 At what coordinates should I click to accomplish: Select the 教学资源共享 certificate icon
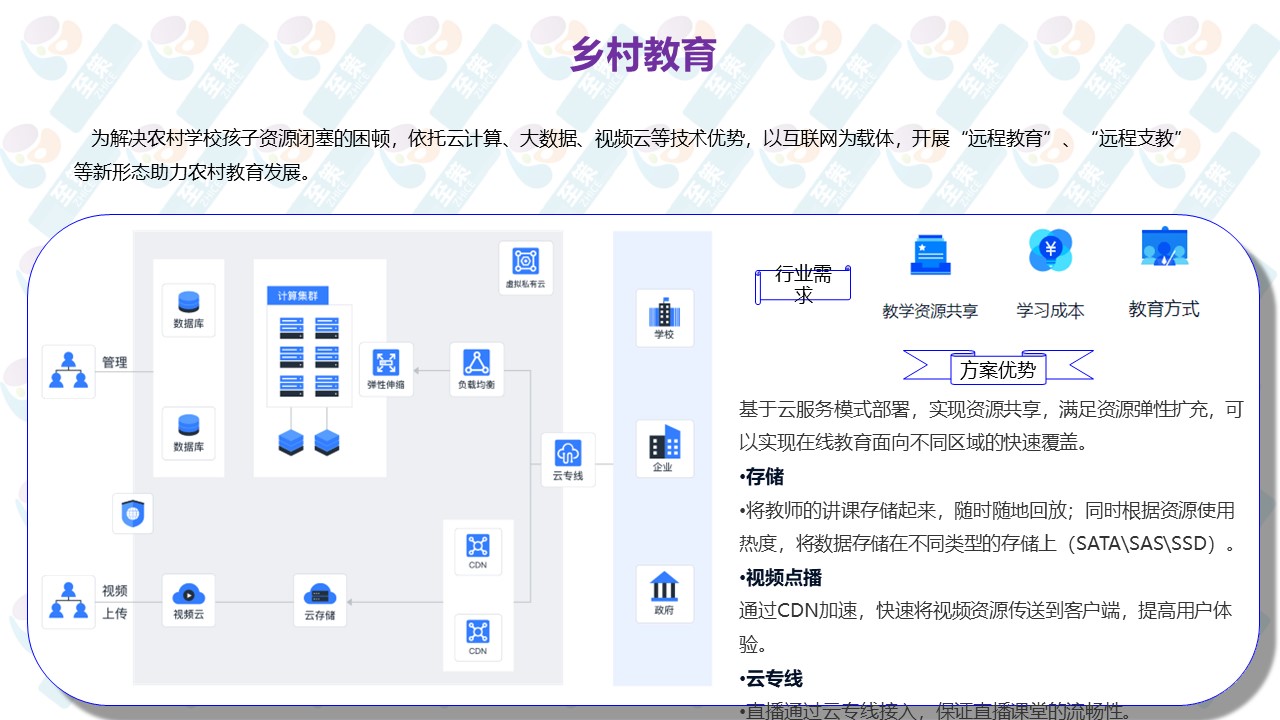[x=930, y=254]
